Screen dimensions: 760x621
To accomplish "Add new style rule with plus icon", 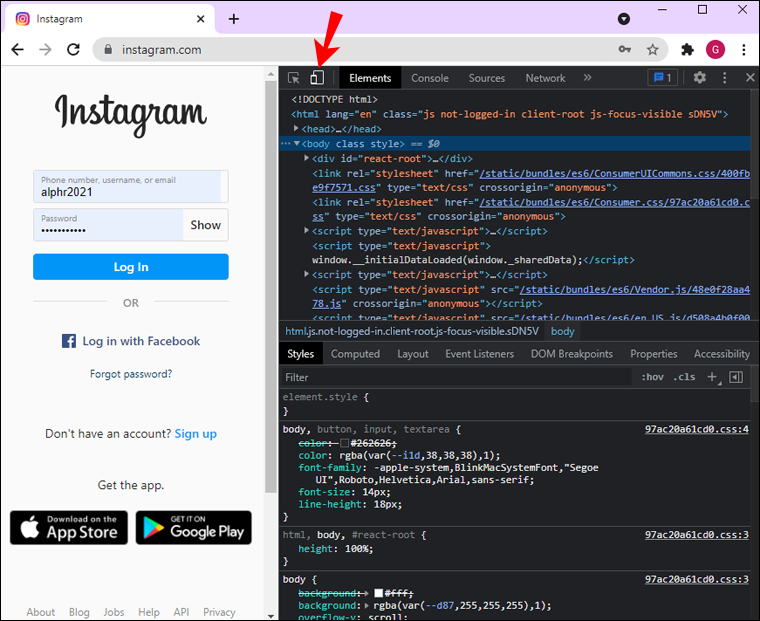I will 712,377.
